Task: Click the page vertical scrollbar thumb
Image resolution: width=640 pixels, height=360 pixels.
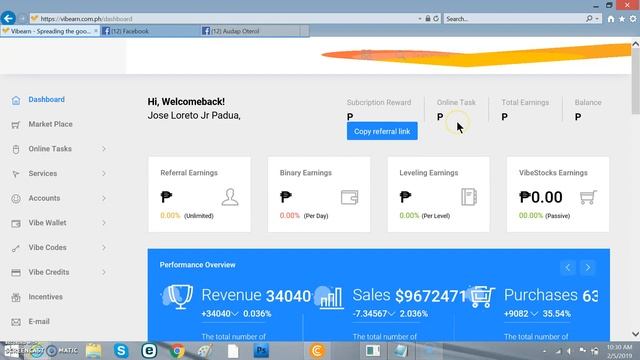Action: pyautogui.click(x=636, y=82)
